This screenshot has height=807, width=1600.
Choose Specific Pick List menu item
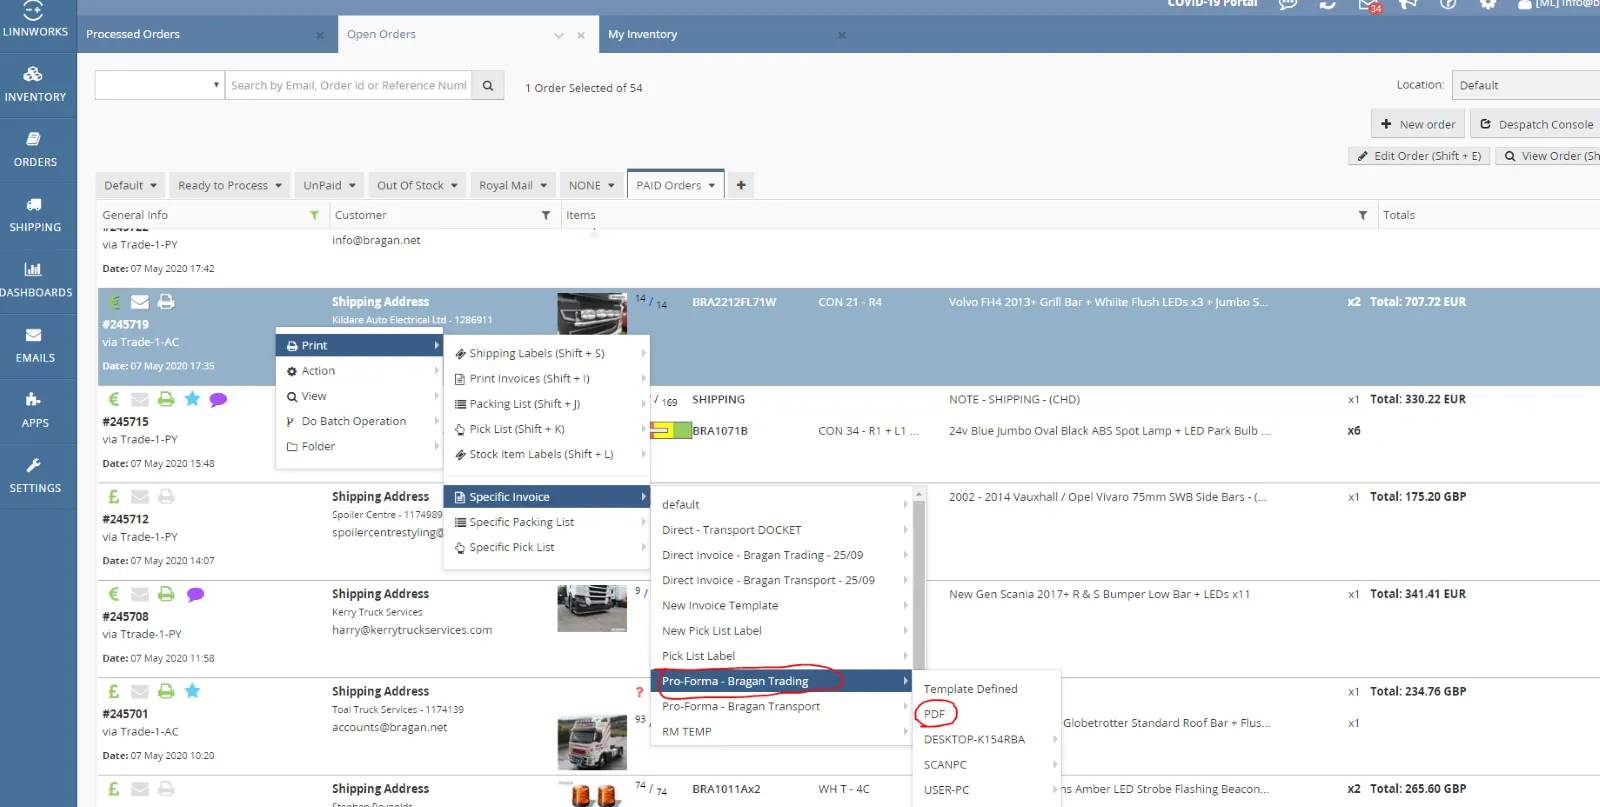coord(546,547)
